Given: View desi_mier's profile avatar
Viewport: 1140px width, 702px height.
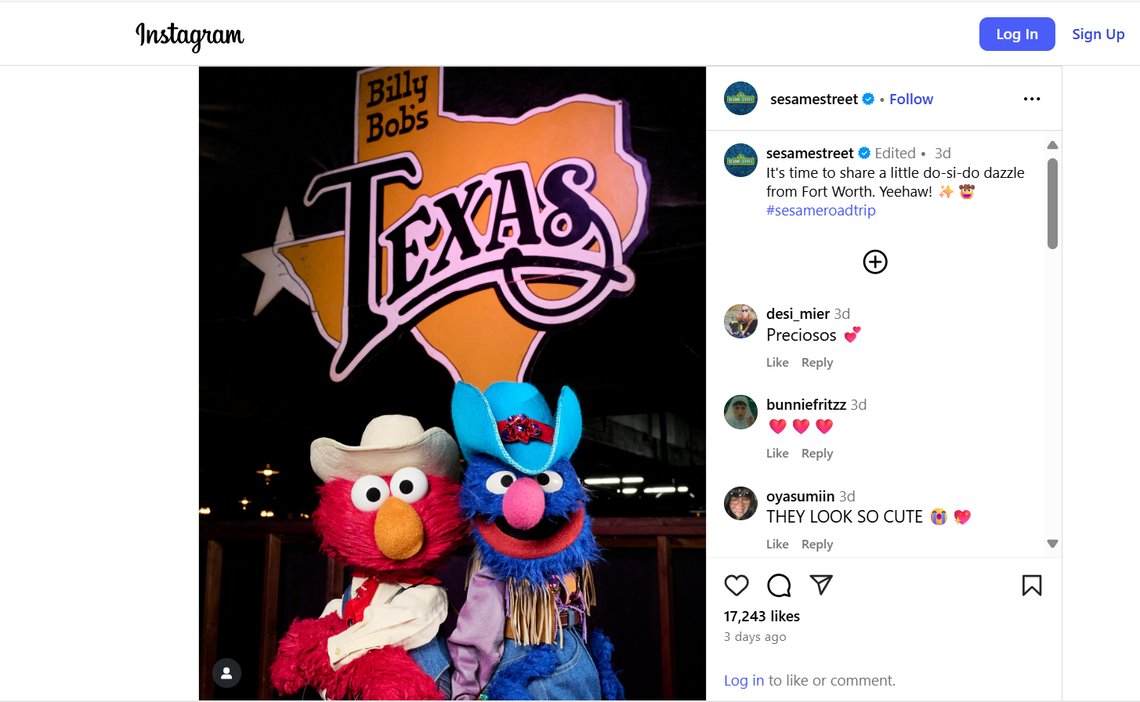Looking at the screenshot, I should click(x=741, y=322).
